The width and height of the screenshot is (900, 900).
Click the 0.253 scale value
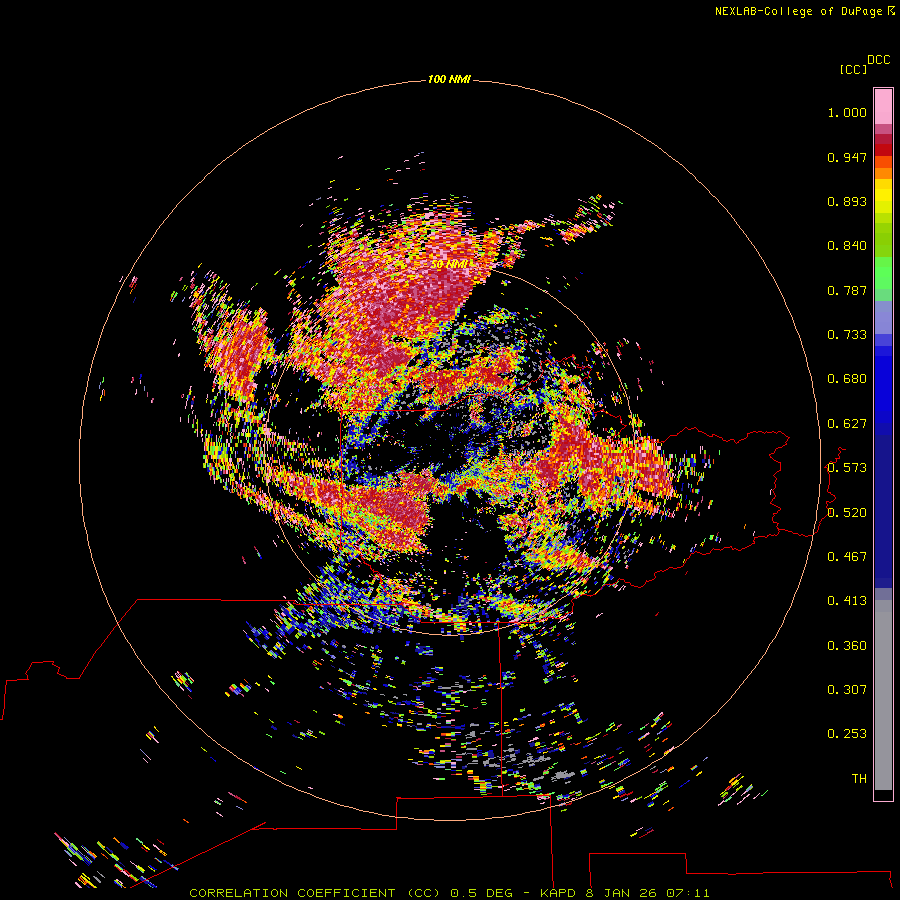pos(847,734)
